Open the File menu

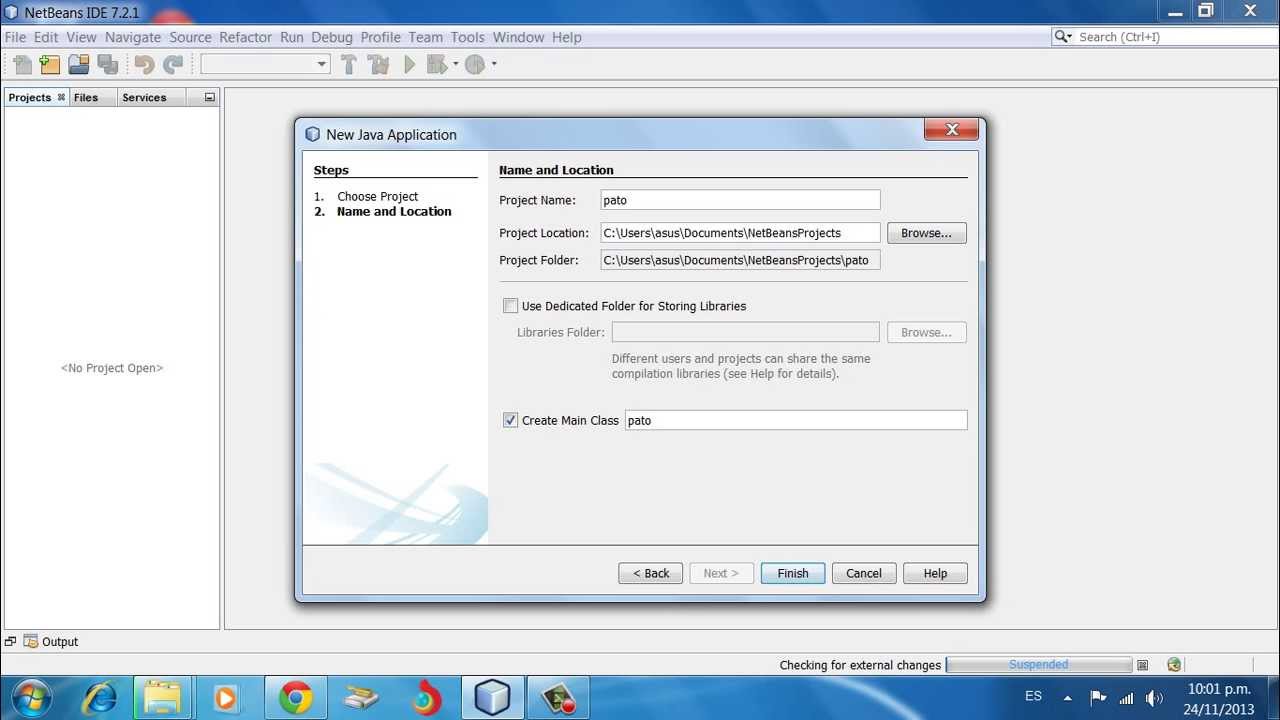[x=15, y=37]
